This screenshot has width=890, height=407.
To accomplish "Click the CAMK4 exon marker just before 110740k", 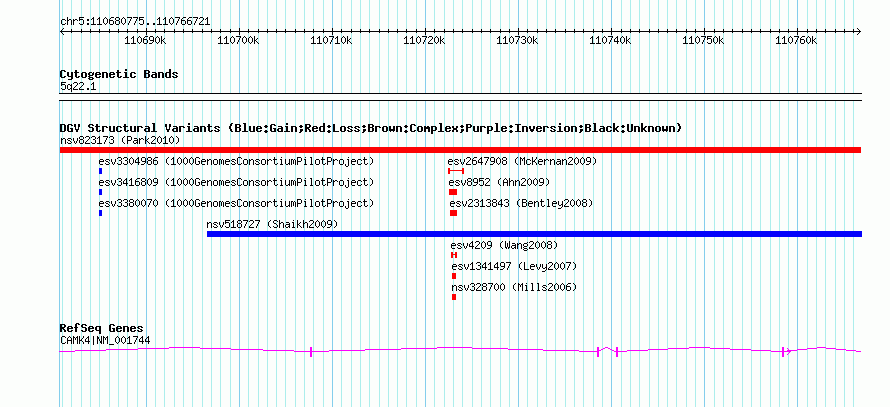I will [598, 351].
